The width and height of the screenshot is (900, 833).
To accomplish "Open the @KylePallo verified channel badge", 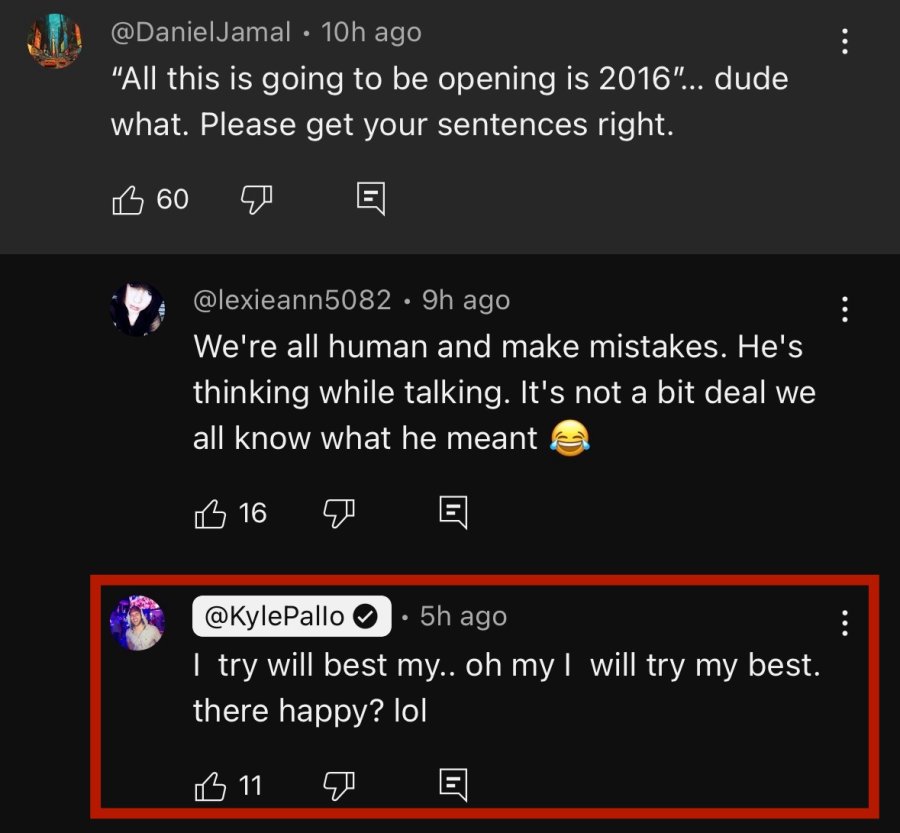I will 292,616.
